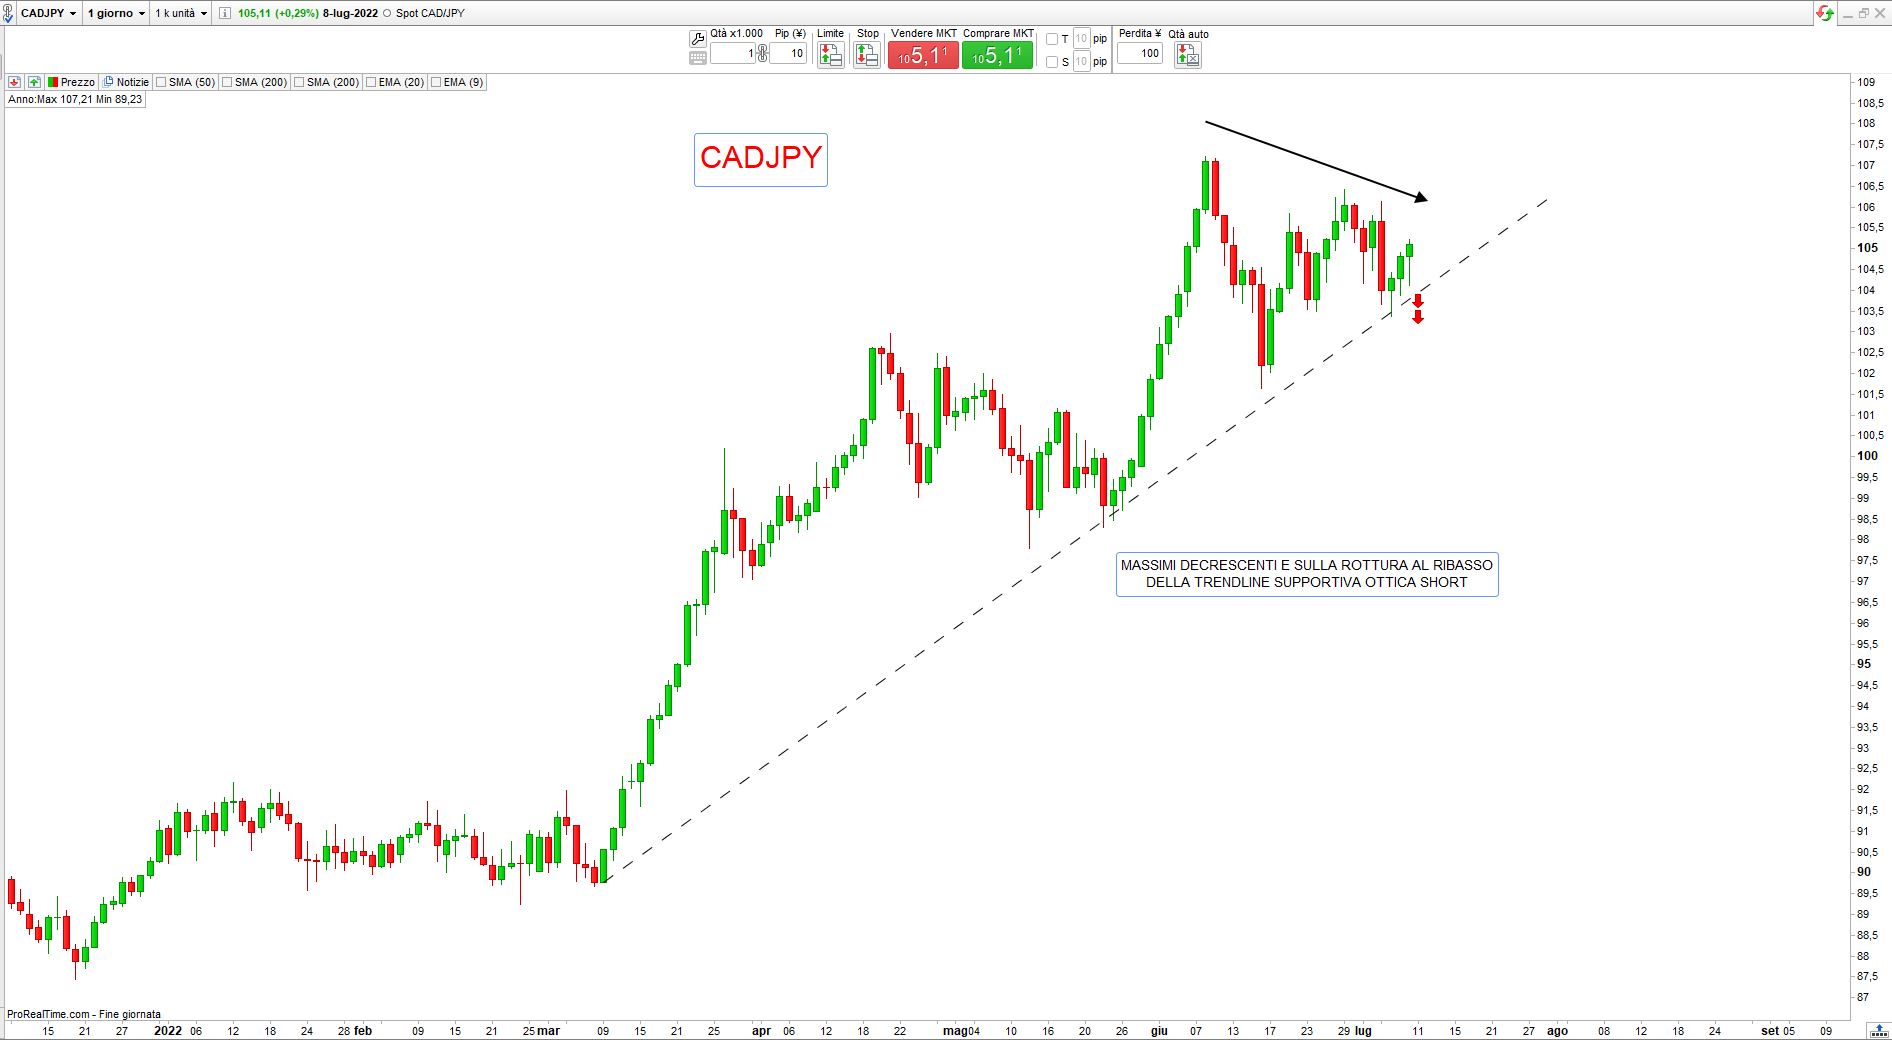Click the 90 price axis label

click(x=1864, y=872)
